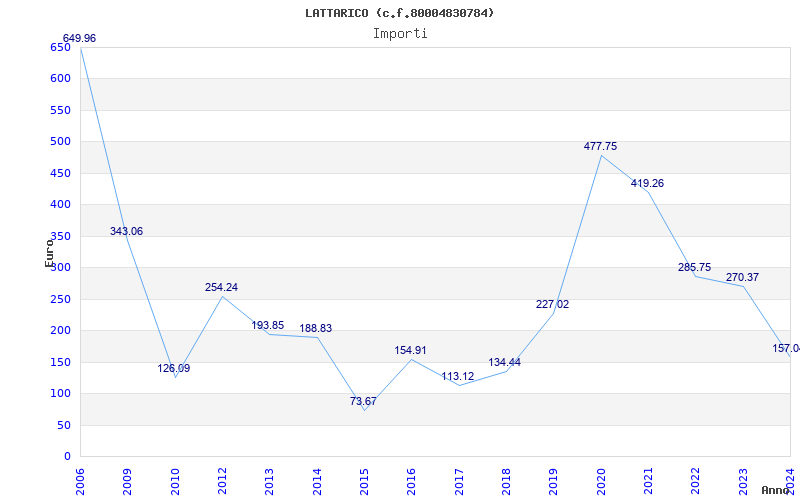Select the 113.12 data label
The height and width of the screenshot is (500, 800).
458,377
